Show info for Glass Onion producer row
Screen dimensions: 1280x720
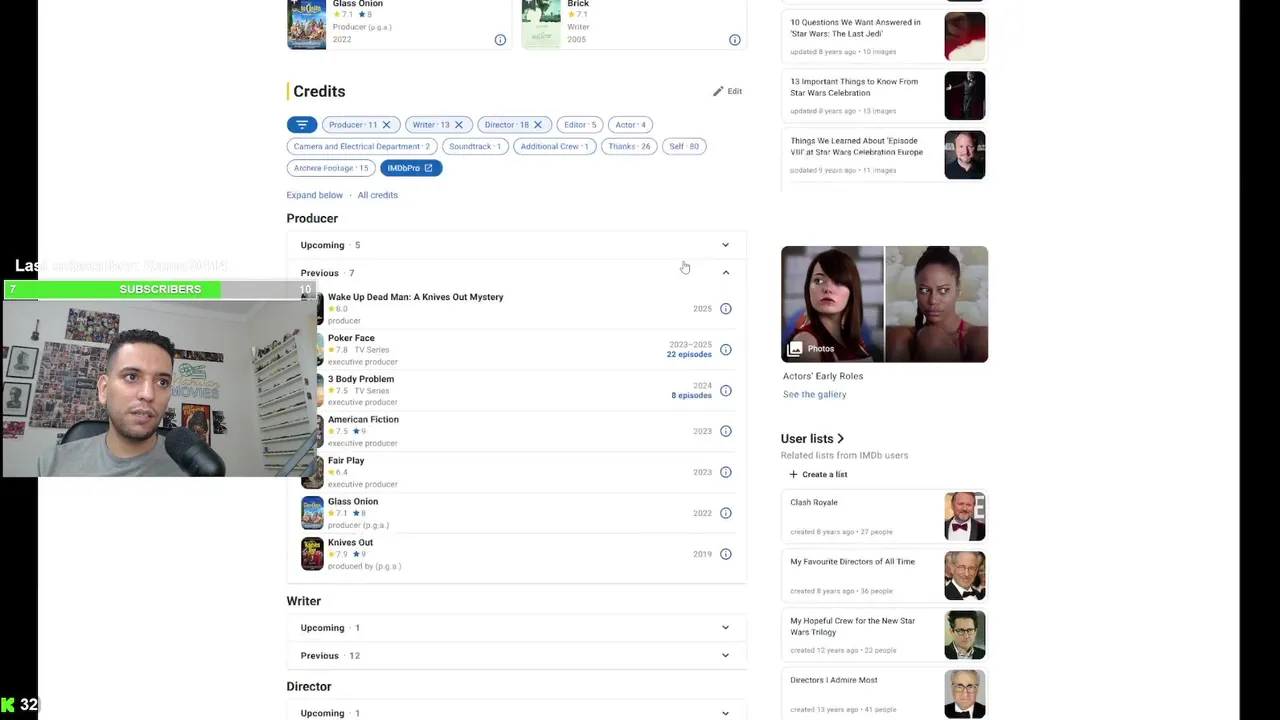pyautogui.click(x=726, y=513)
